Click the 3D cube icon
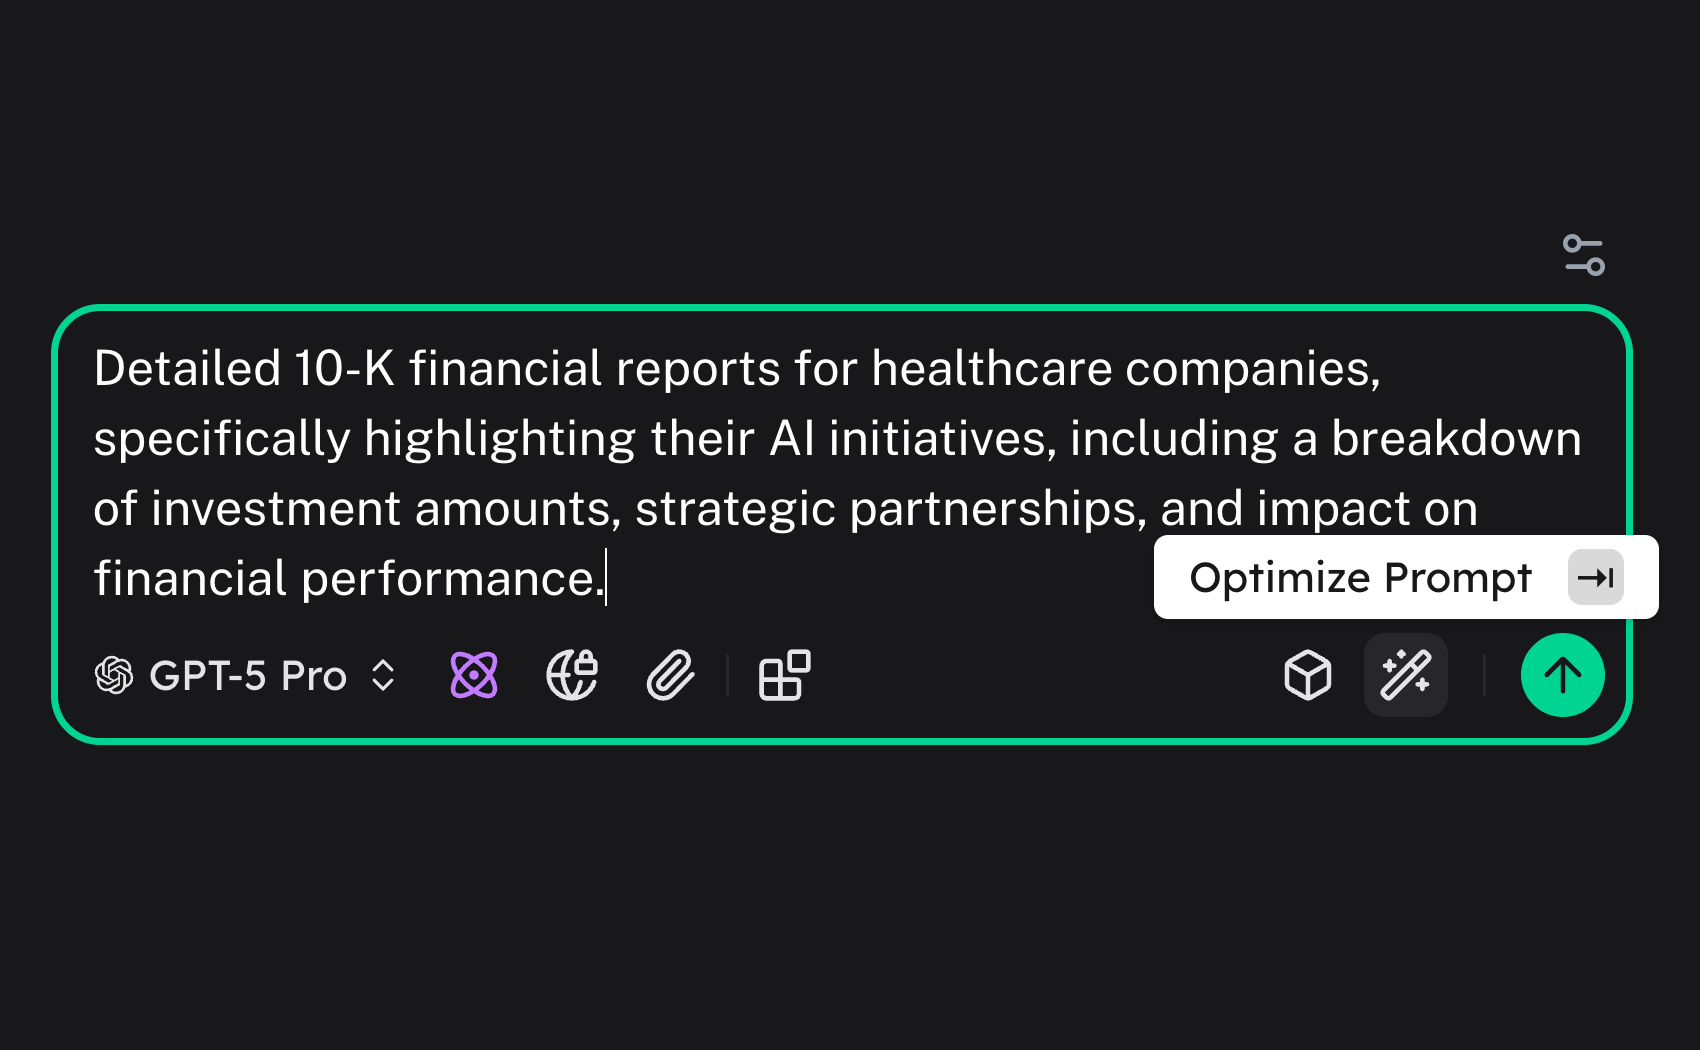Screen dimensions: 1700x1050 pyautogui.click(x=1307, y=675)
